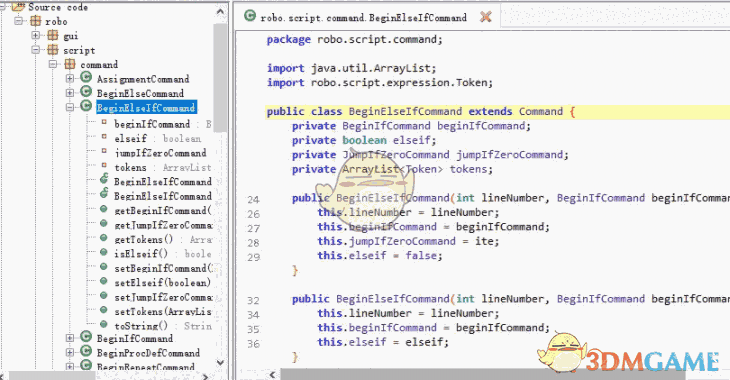Select the setJumpIfZeroComma method entry
Viewport: 730px width, 380px height.
[163, 297]
